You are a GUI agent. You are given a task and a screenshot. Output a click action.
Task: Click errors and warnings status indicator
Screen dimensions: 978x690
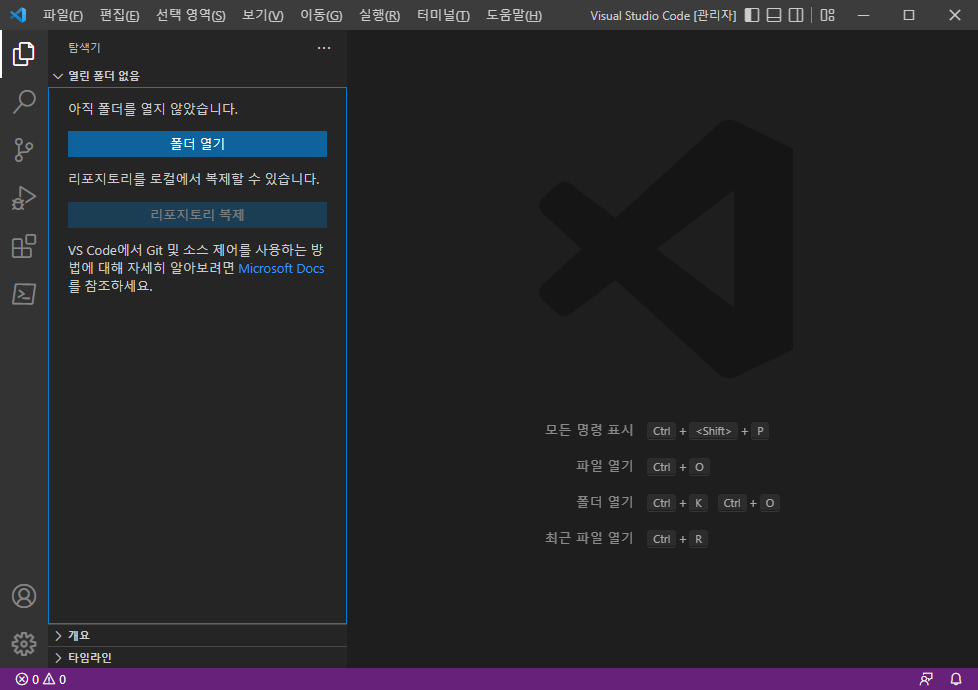click(41, 679)
